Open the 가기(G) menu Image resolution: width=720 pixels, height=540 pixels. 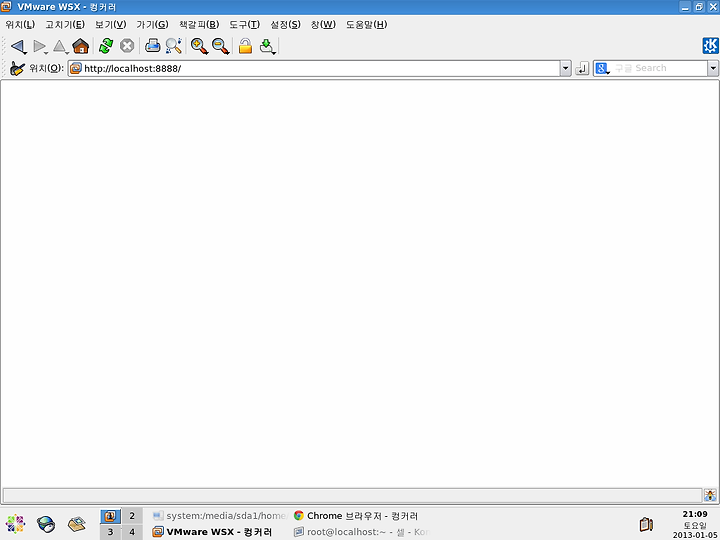(x=152, y=25)
